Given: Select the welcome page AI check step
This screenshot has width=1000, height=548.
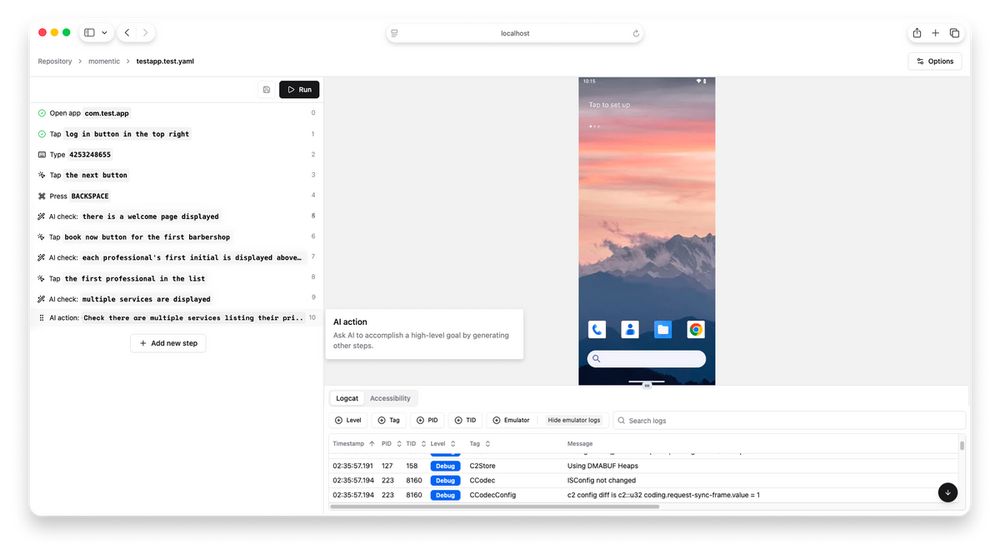Looking at the screenshot, I should pyautogui.click(x=177, y=216).
